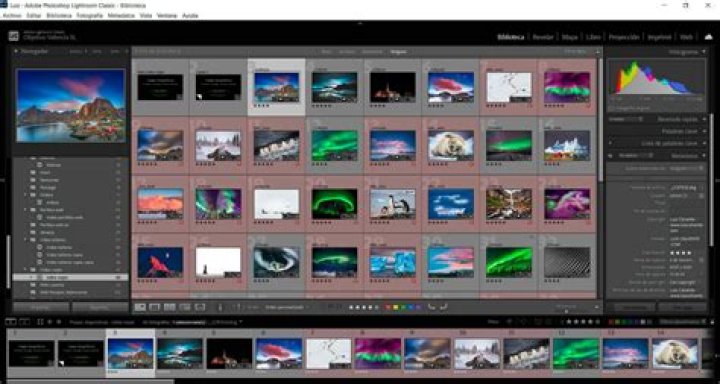The height and width of the screenshot is (384, 720).
Task: Expand the Revelado rápido panel
Action: coord(704,119)
